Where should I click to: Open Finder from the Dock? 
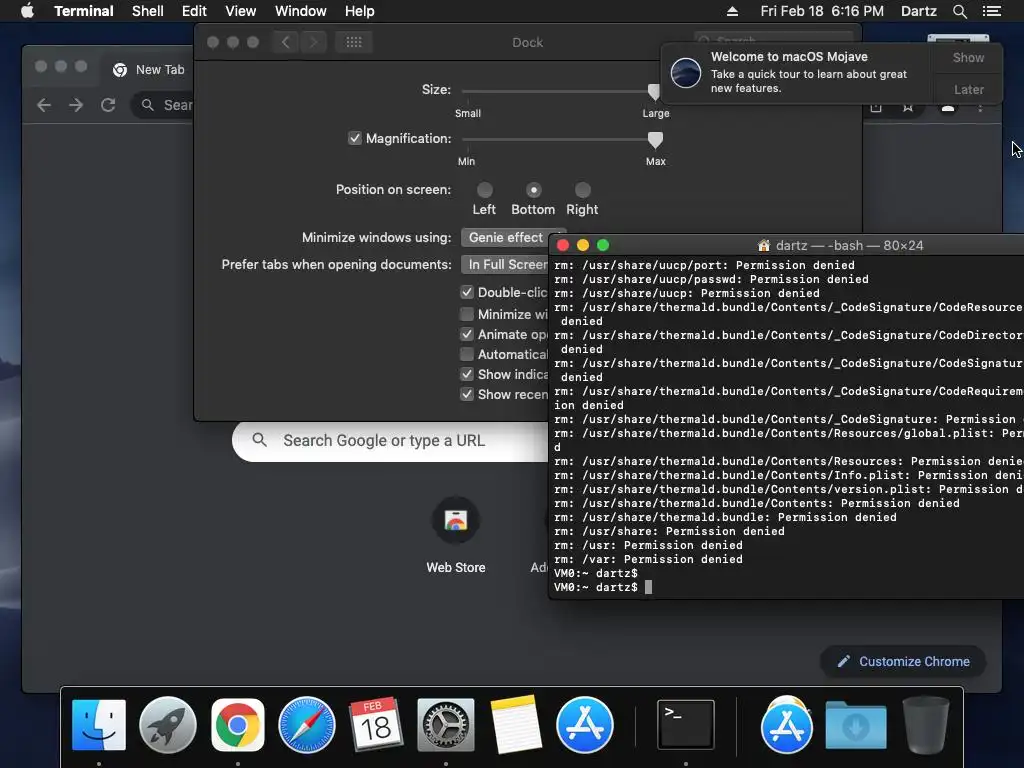pos(99,725)
